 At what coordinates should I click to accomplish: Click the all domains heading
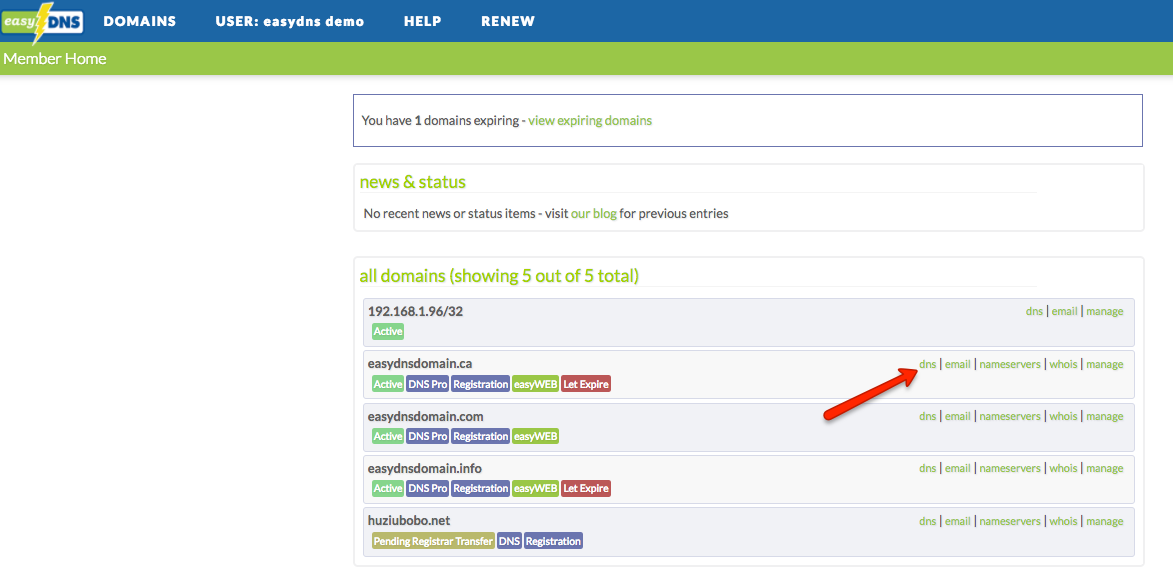coord(499,276)
